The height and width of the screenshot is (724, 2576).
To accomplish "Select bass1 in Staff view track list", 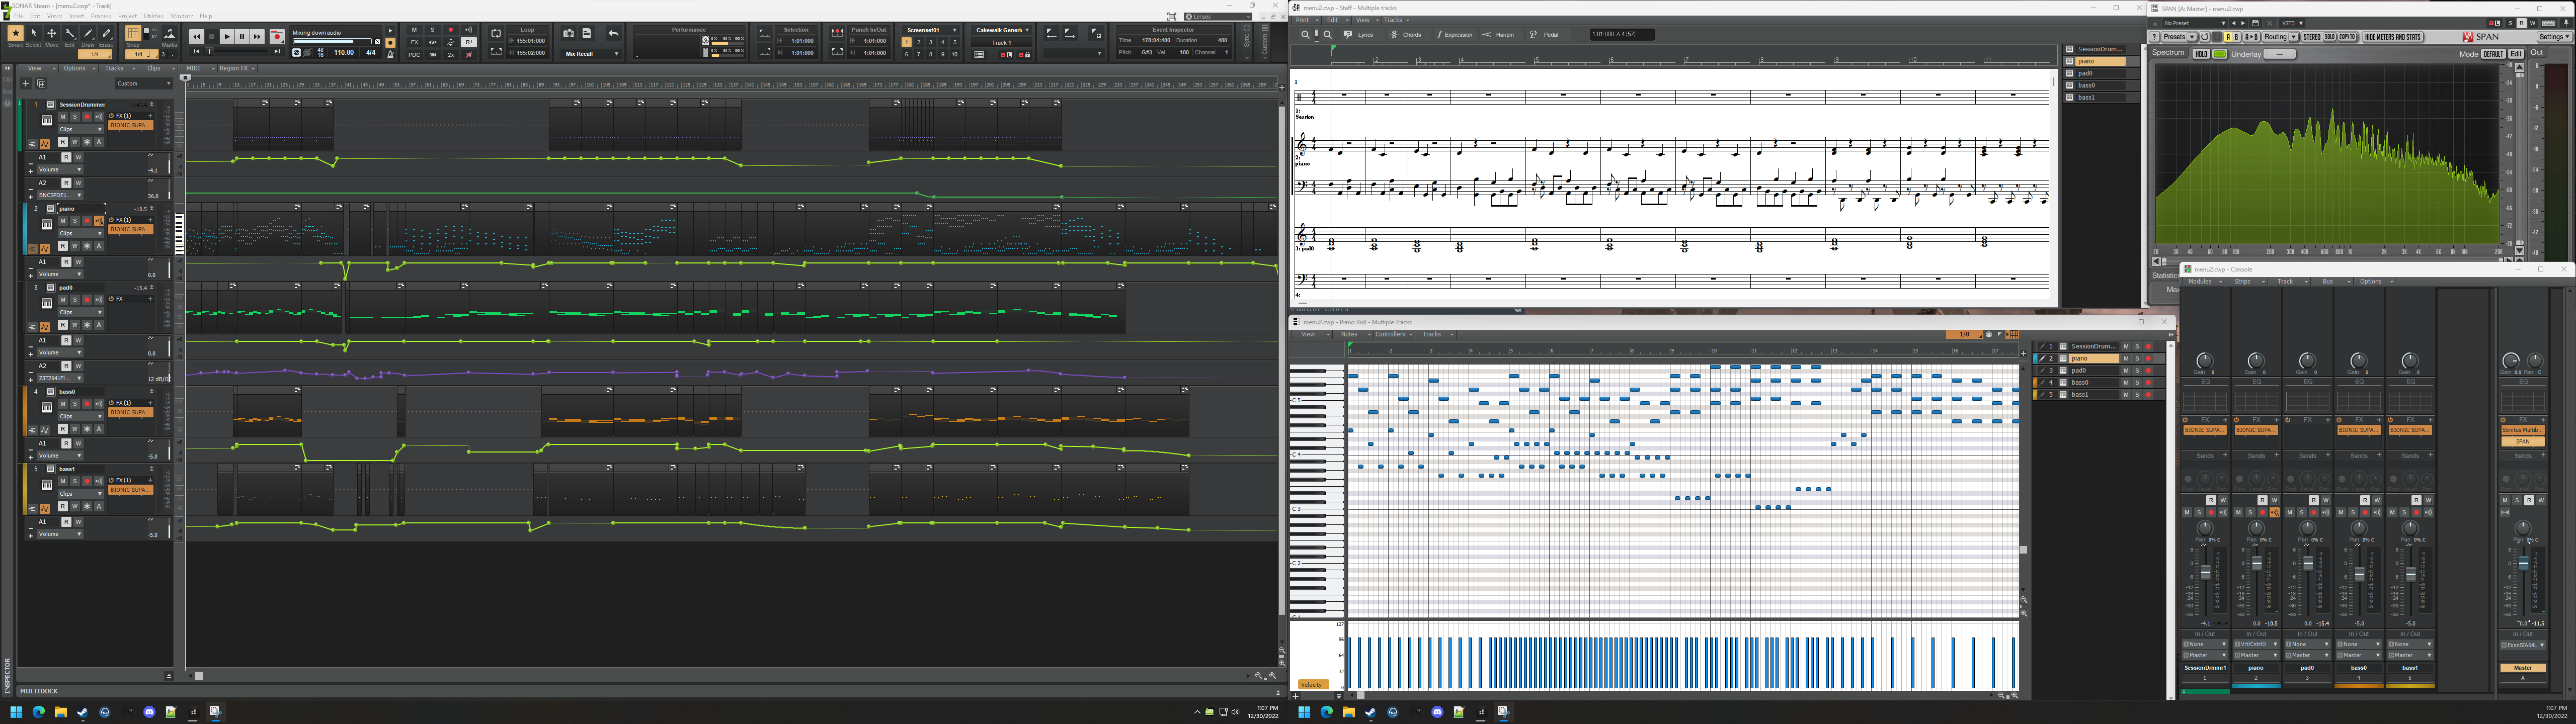I will 2100,97.
